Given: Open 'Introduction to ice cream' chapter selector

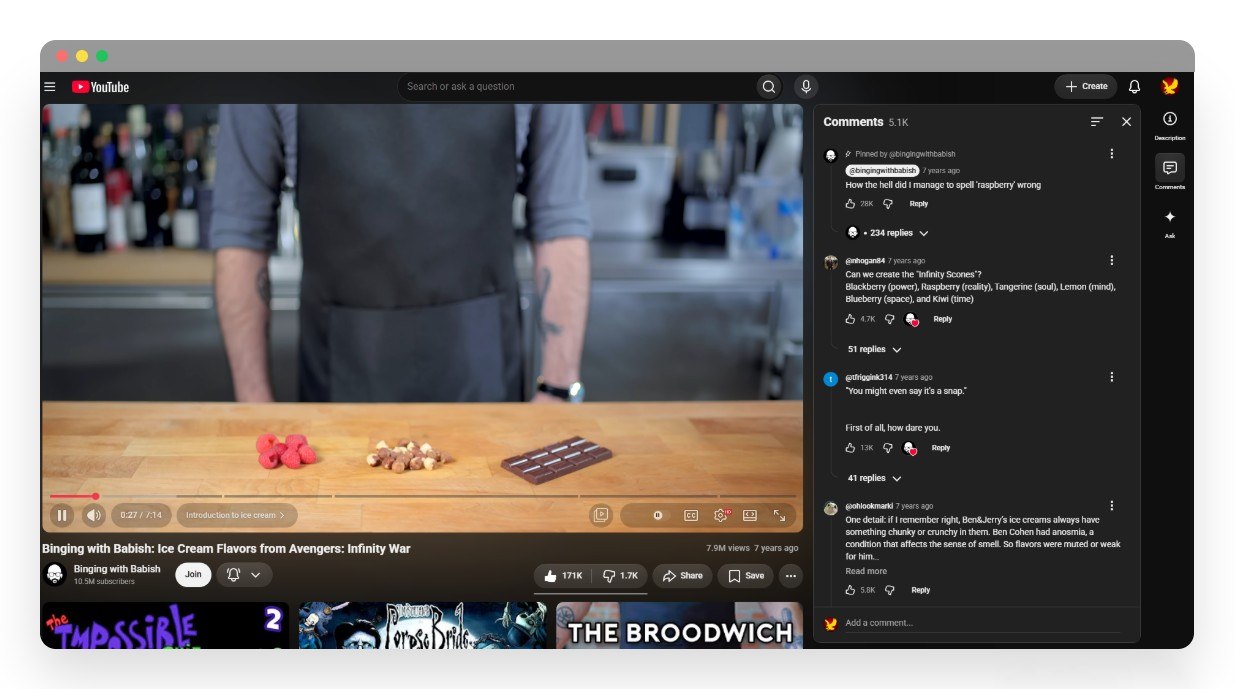Looking at the screenshot, I should click(237, 515).
